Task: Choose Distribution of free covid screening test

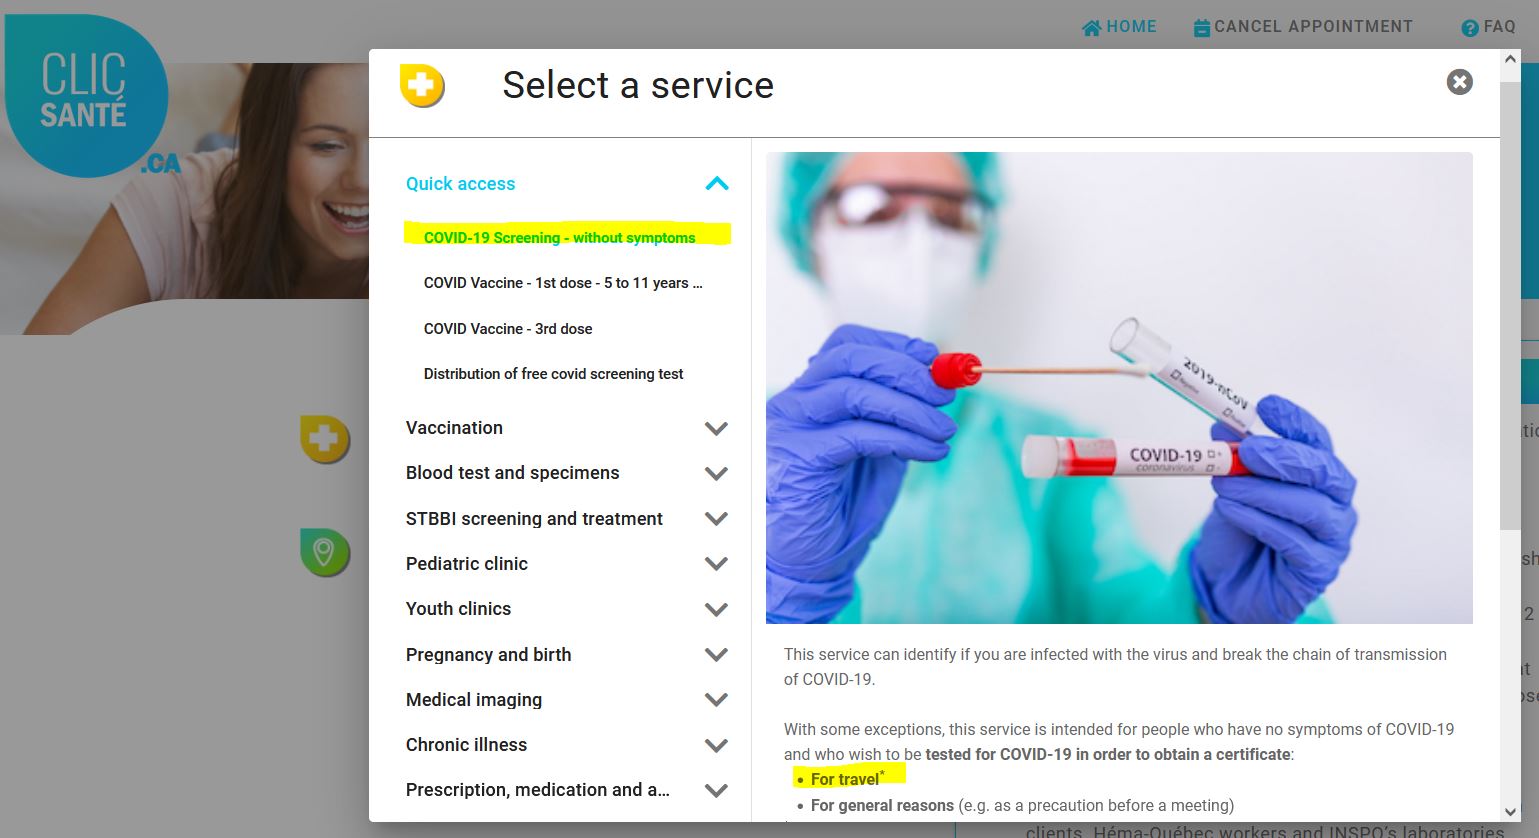Action: coord(553,374)
